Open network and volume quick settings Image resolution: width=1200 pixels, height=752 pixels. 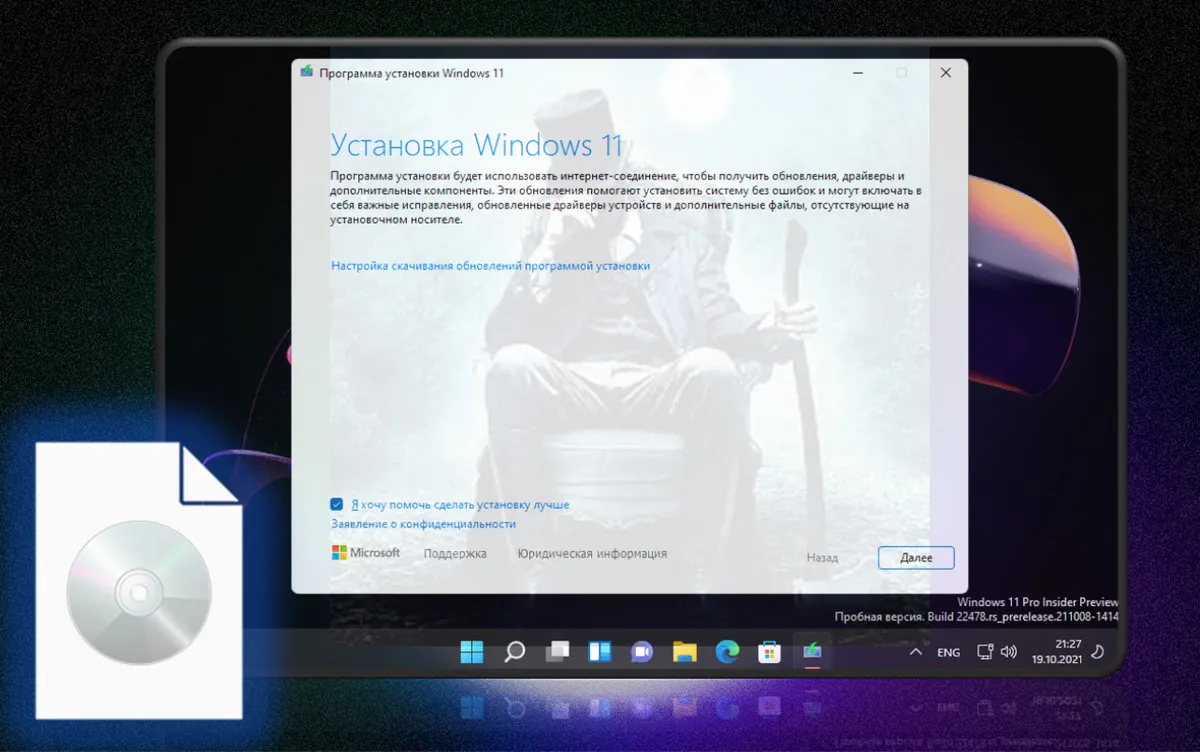point(996,652)
